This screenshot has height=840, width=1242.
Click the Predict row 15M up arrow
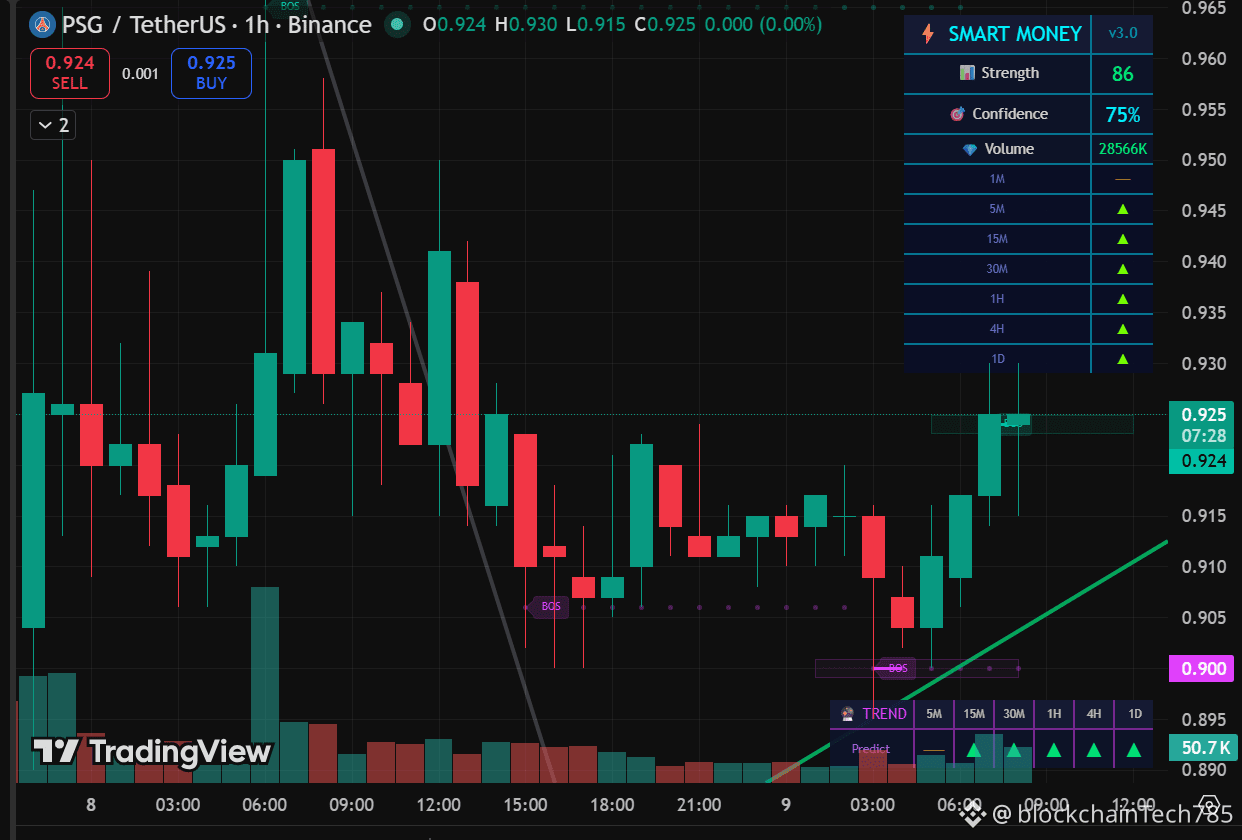coord(973,749)
